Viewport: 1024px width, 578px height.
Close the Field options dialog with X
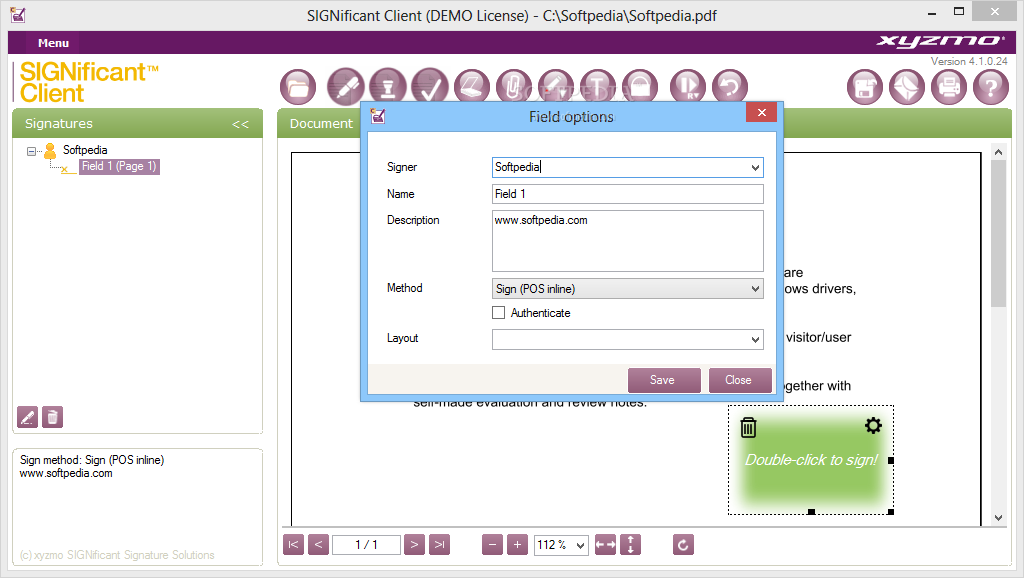coord(761,112)
